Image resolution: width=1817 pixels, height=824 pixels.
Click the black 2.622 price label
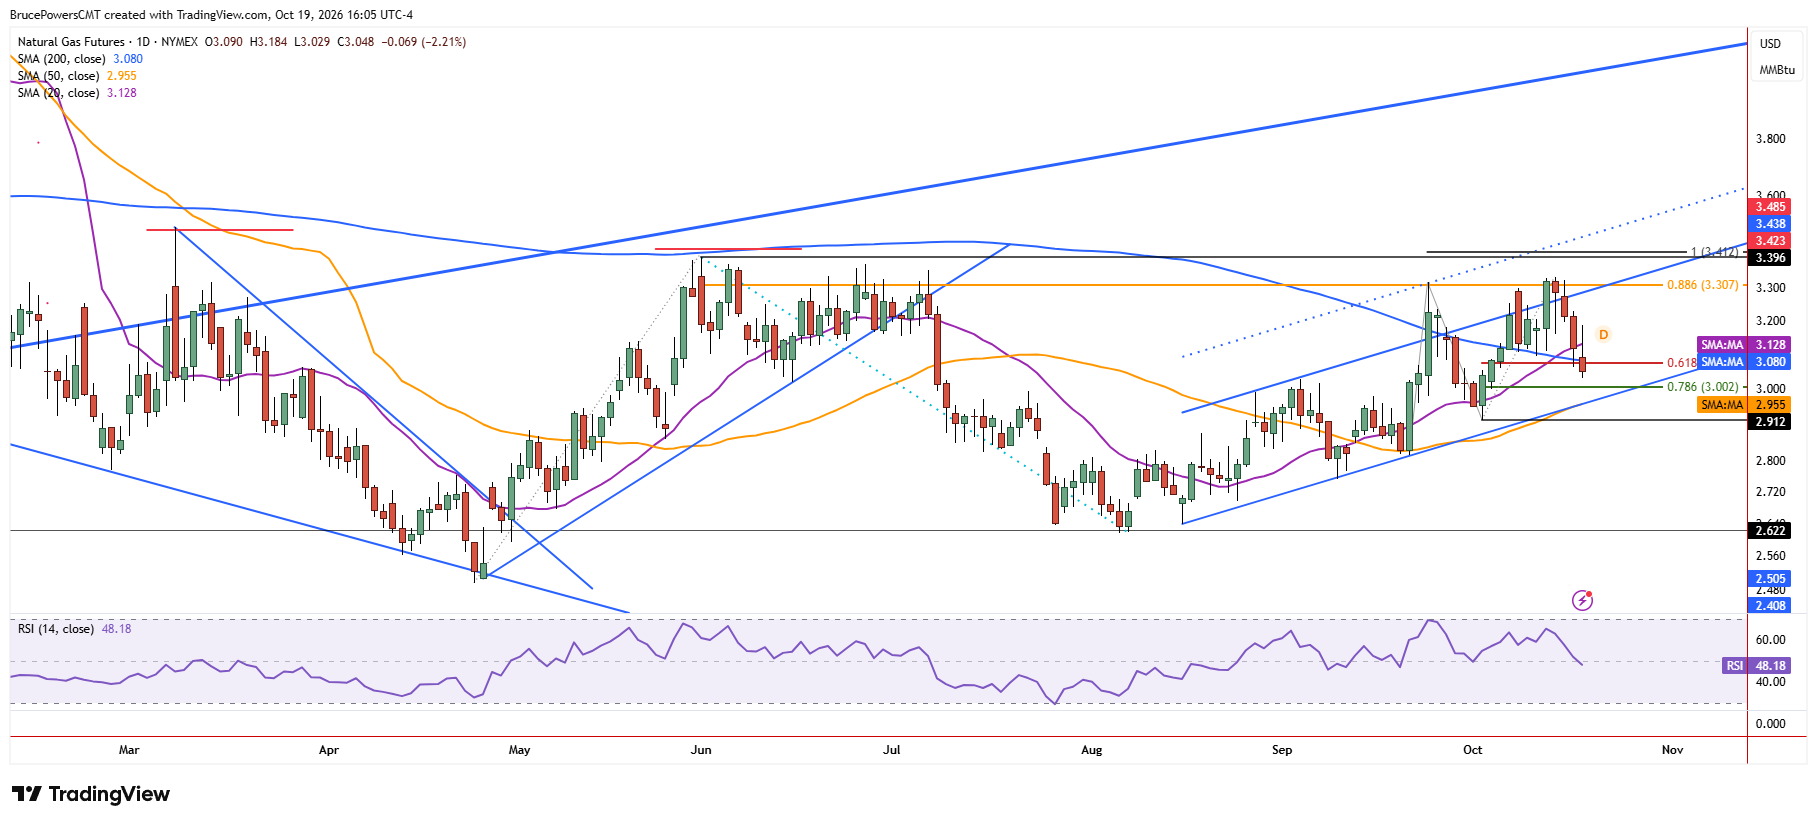pyautogui.click(x=1770, y=531)
